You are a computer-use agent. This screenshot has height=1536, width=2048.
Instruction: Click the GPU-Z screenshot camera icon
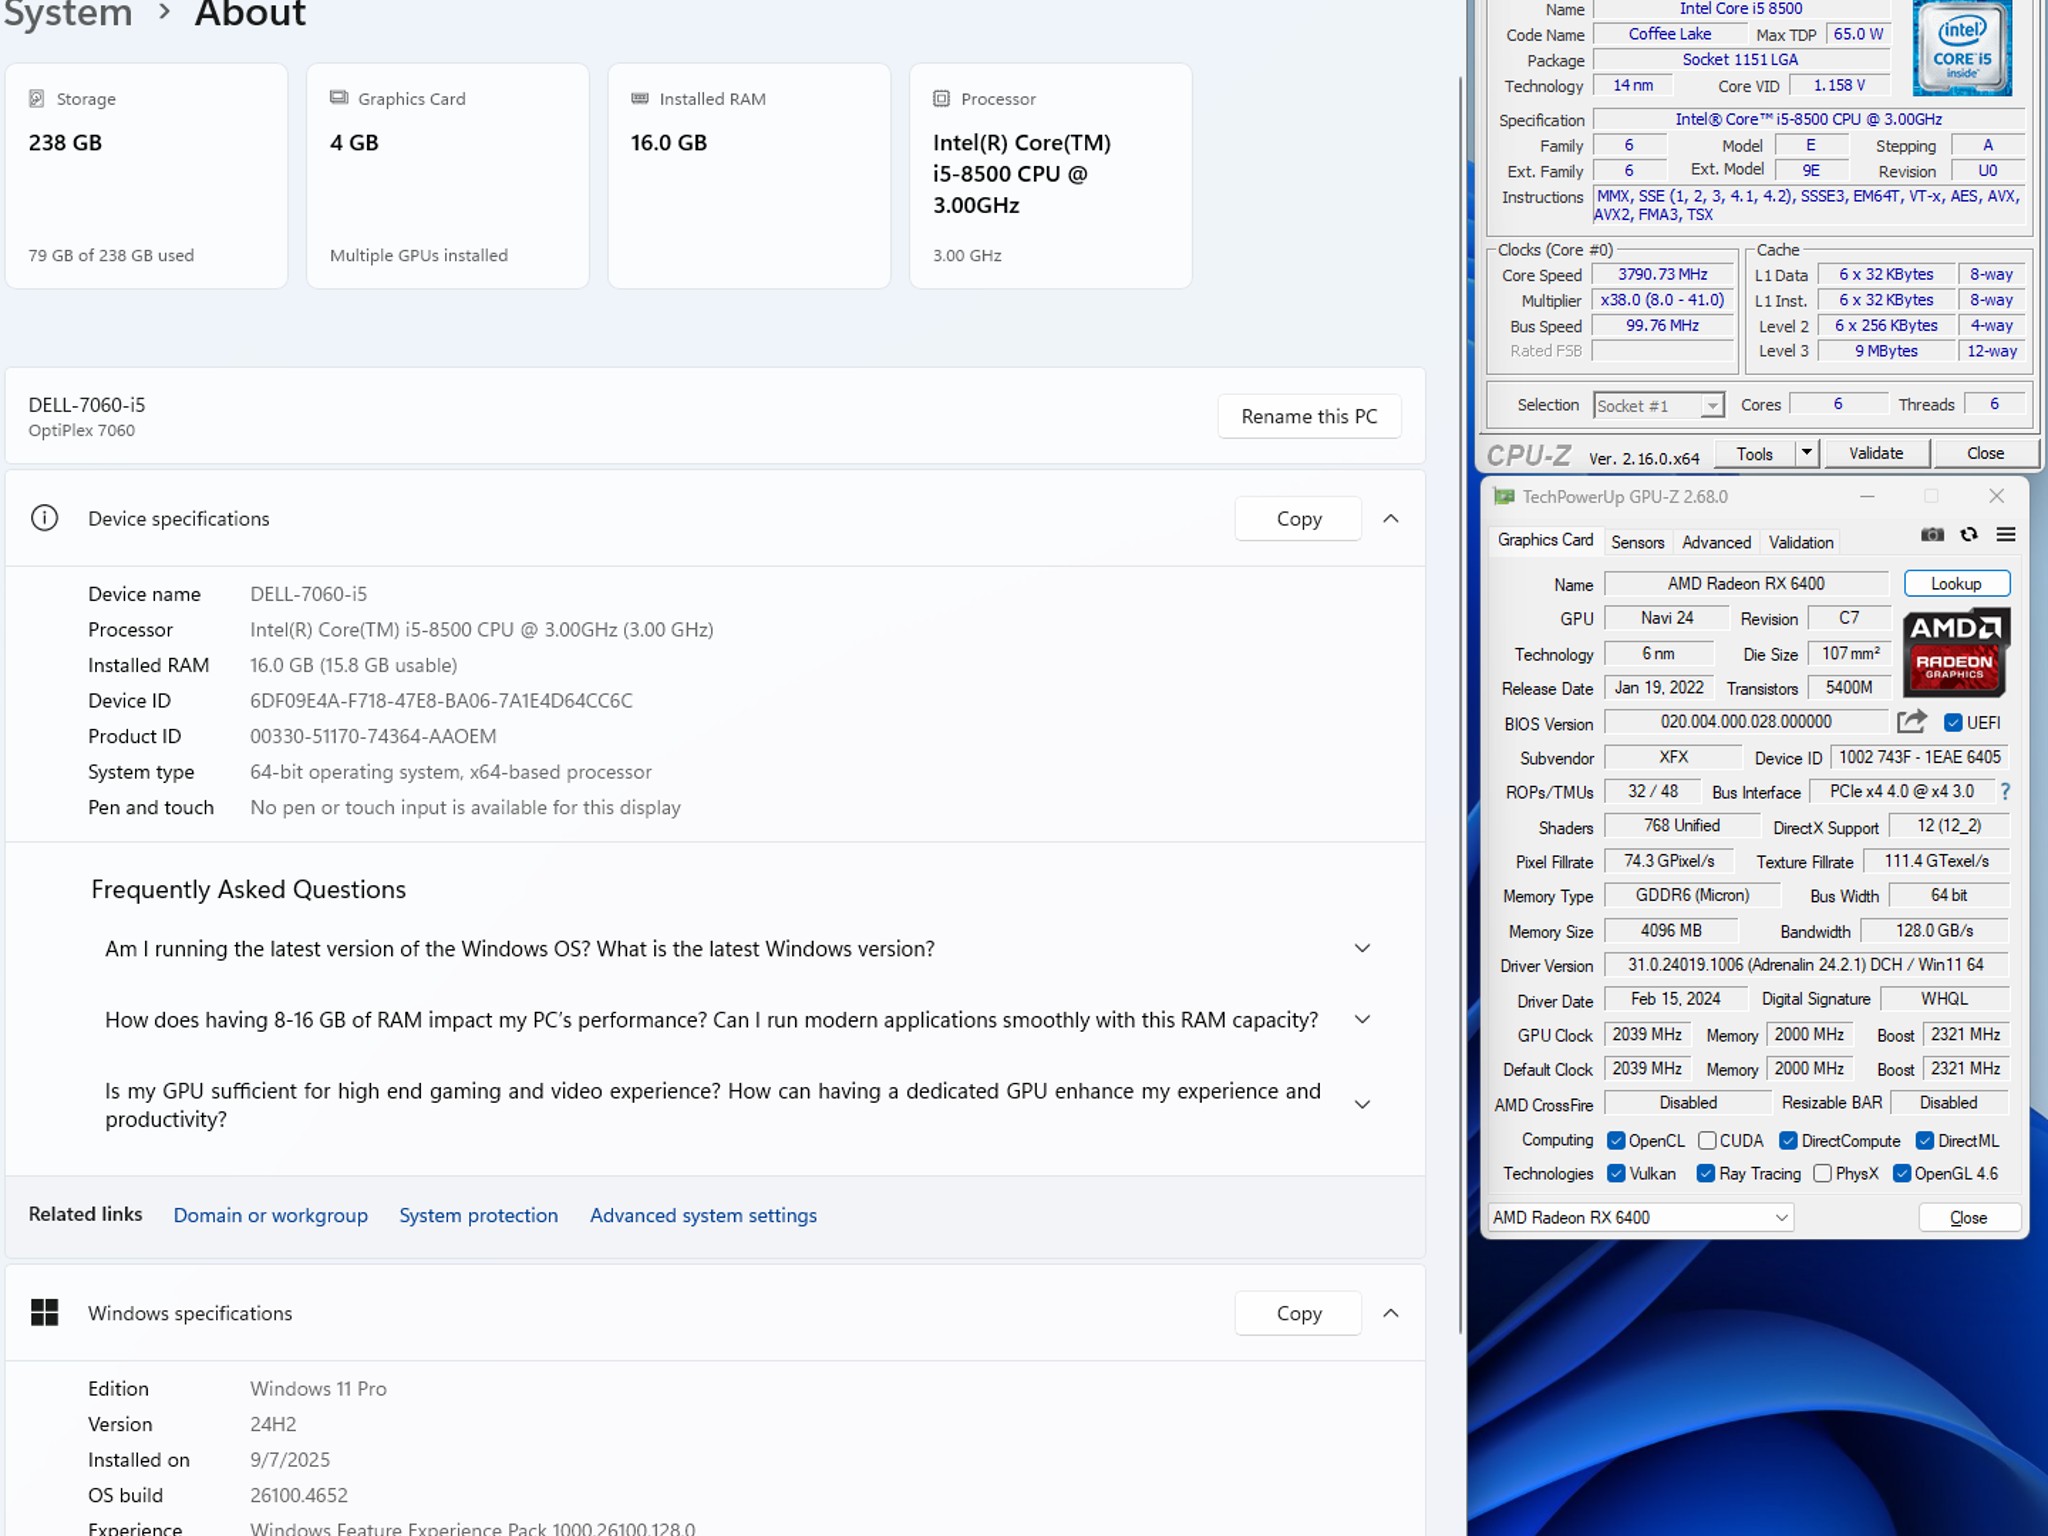pyautogui.click(x=1932, y=535)
